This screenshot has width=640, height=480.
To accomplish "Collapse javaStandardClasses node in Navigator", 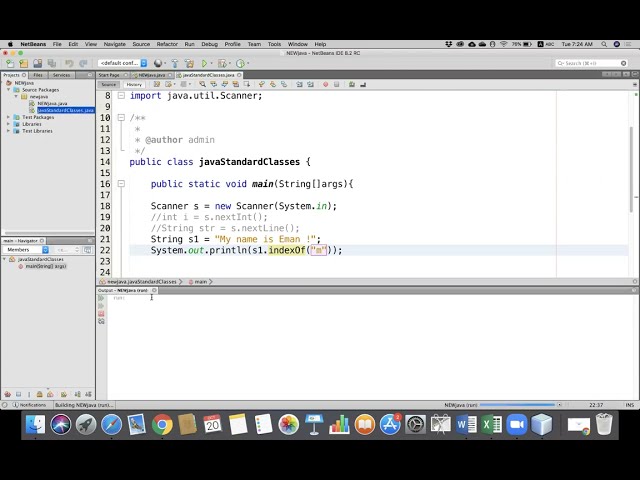I will click(5, 259).
